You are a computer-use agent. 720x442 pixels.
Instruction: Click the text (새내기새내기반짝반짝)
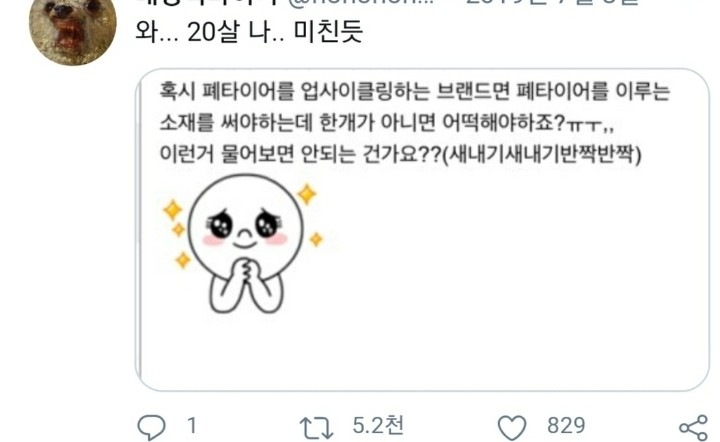(541, 154)
